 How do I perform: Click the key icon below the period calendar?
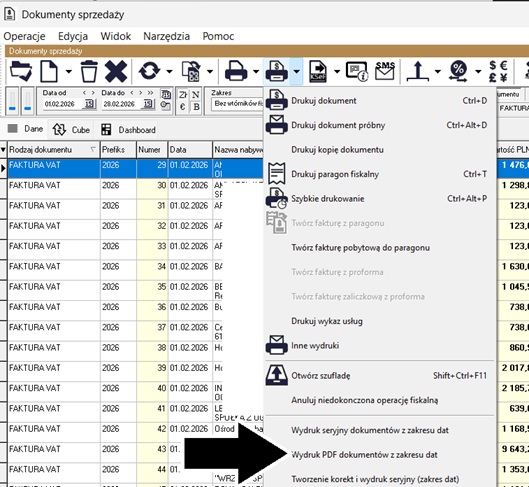coord(165,106)
